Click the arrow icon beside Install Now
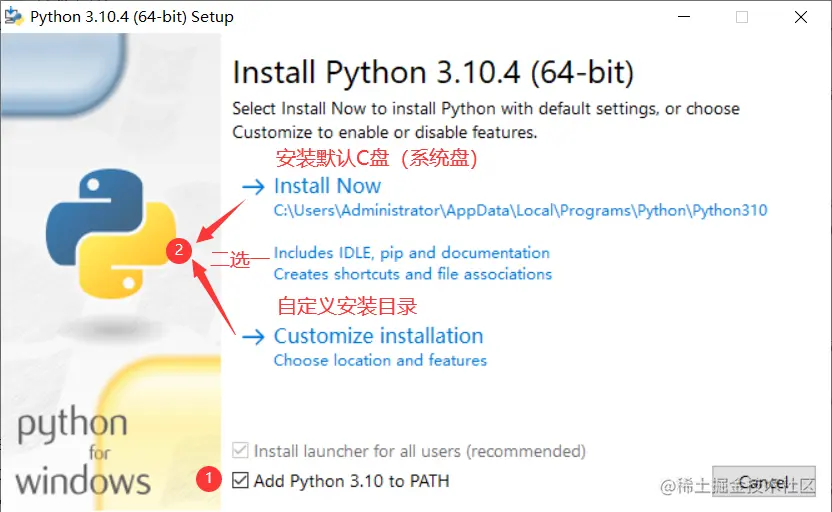This screenshot has height=512, width=832. click(253, 187)
